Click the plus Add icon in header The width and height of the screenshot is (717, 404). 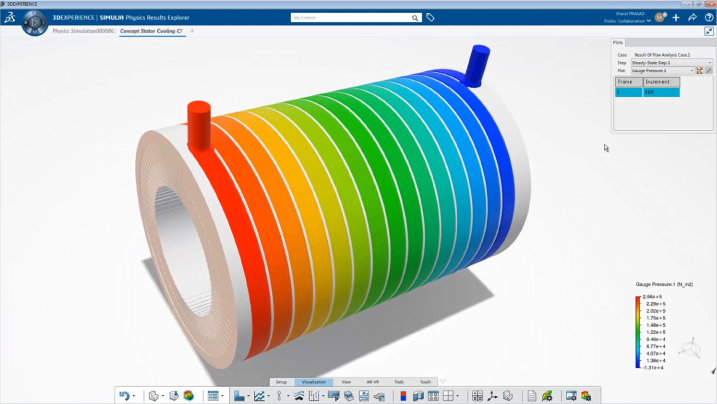coord(676,18)
